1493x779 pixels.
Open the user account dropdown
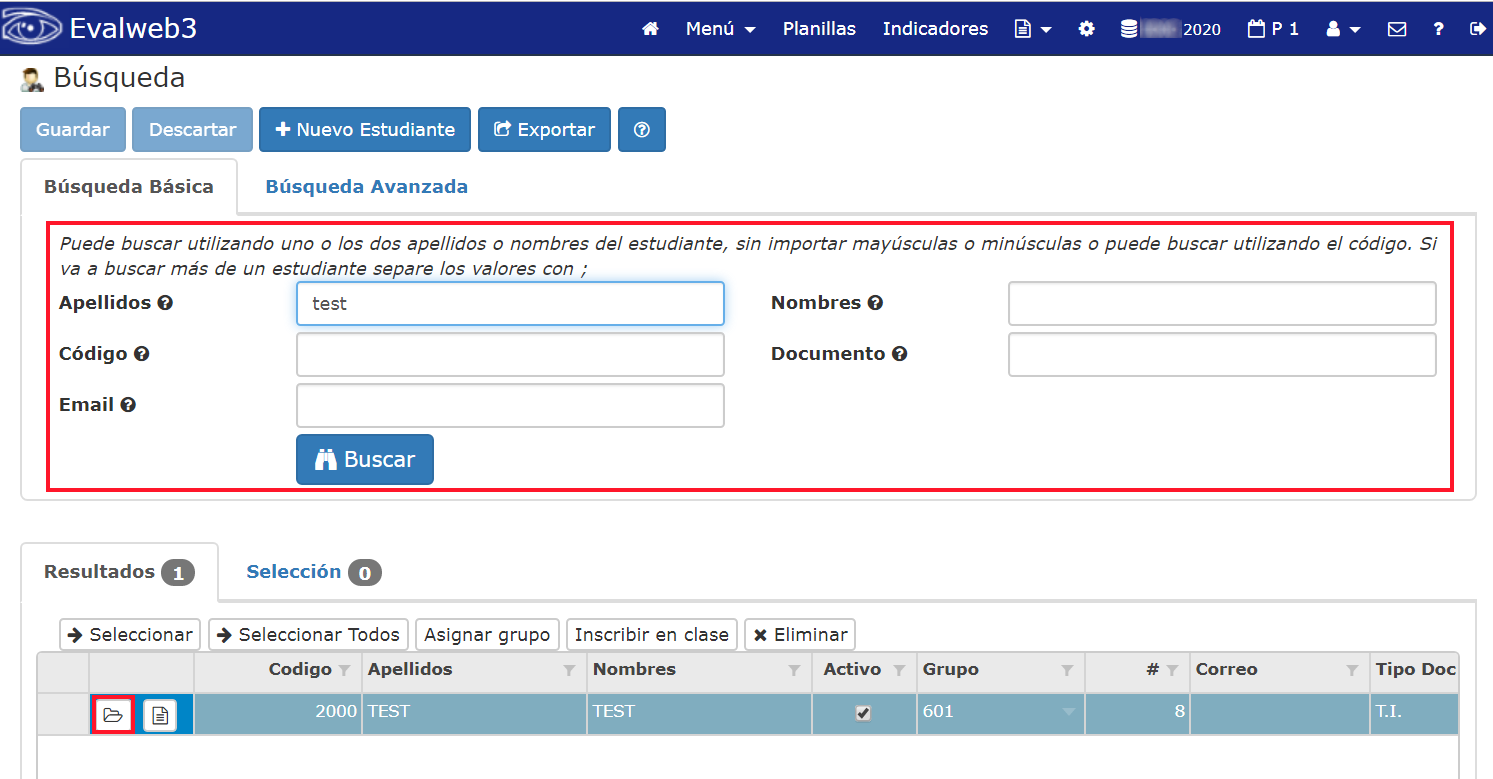tap(1342, 29)
